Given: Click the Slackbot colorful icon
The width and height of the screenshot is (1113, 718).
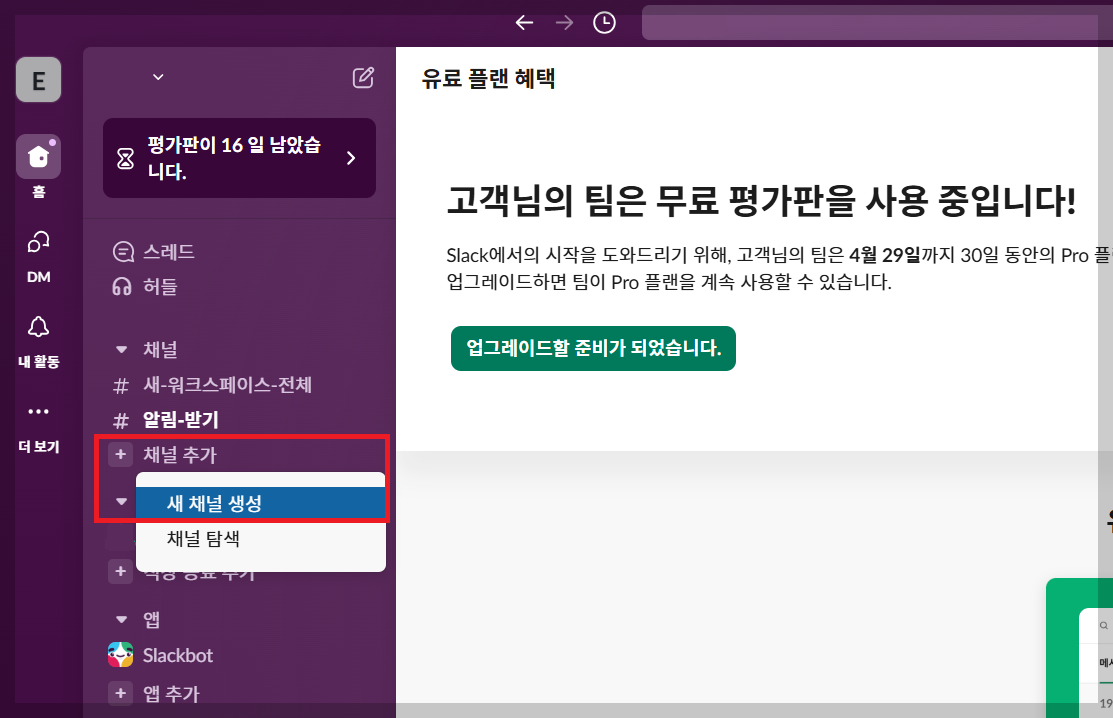Looking at the screenshot, I should click(x=121, y=655).
